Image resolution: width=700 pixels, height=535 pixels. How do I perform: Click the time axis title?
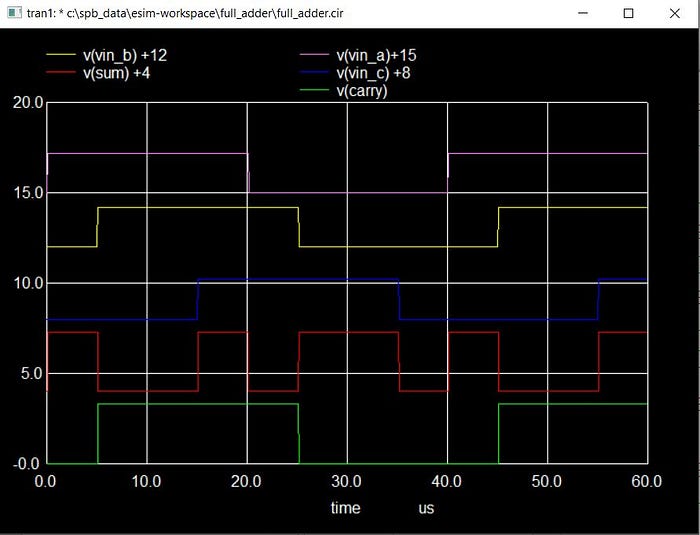(x=346, y=508)
